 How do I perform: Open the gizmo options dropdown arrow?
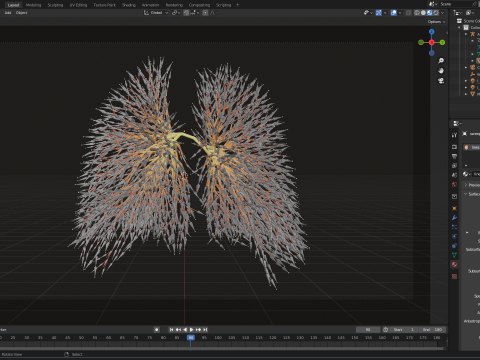[x=385, y=13]
